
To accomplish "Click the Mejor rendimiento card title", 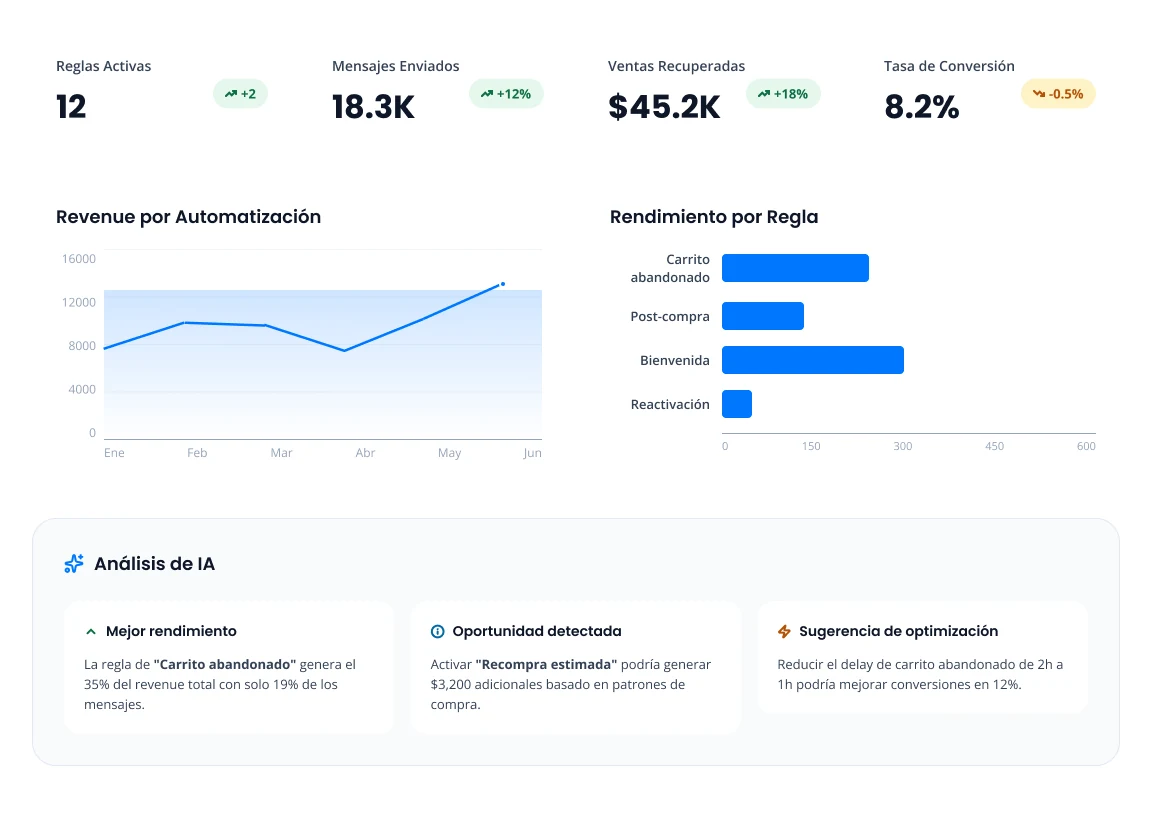I will [171, 632].
